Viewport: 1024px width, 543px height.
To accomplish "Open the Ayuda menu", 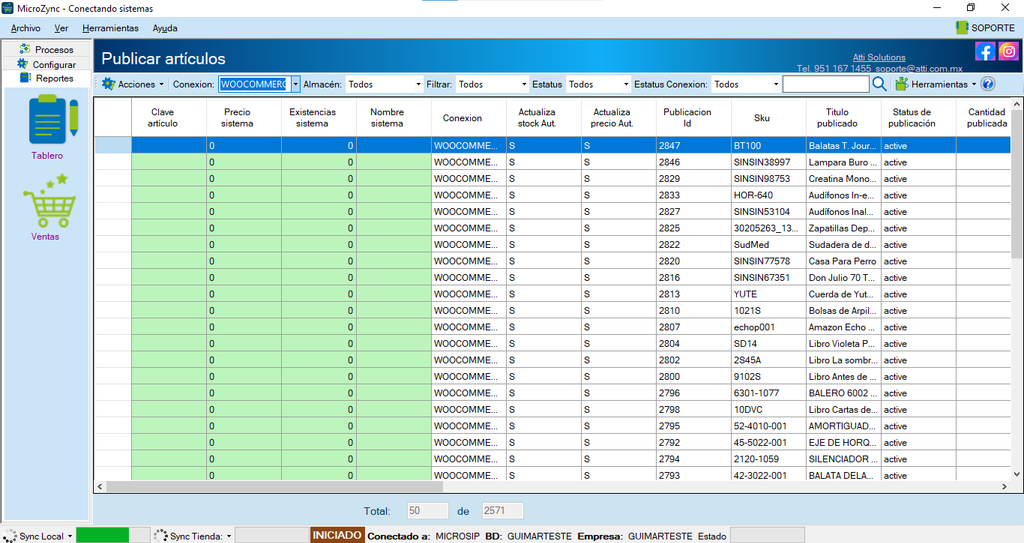I will coord(165,28).
